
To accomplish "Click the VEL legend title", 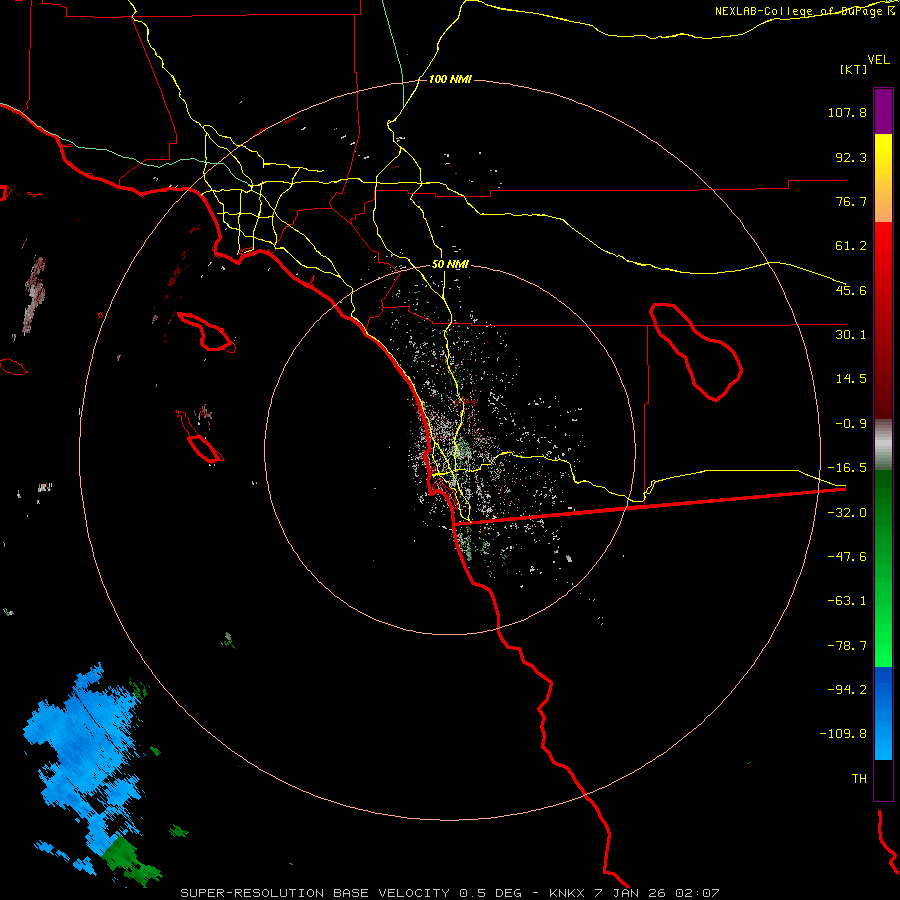I will click(x=878, y=59).
